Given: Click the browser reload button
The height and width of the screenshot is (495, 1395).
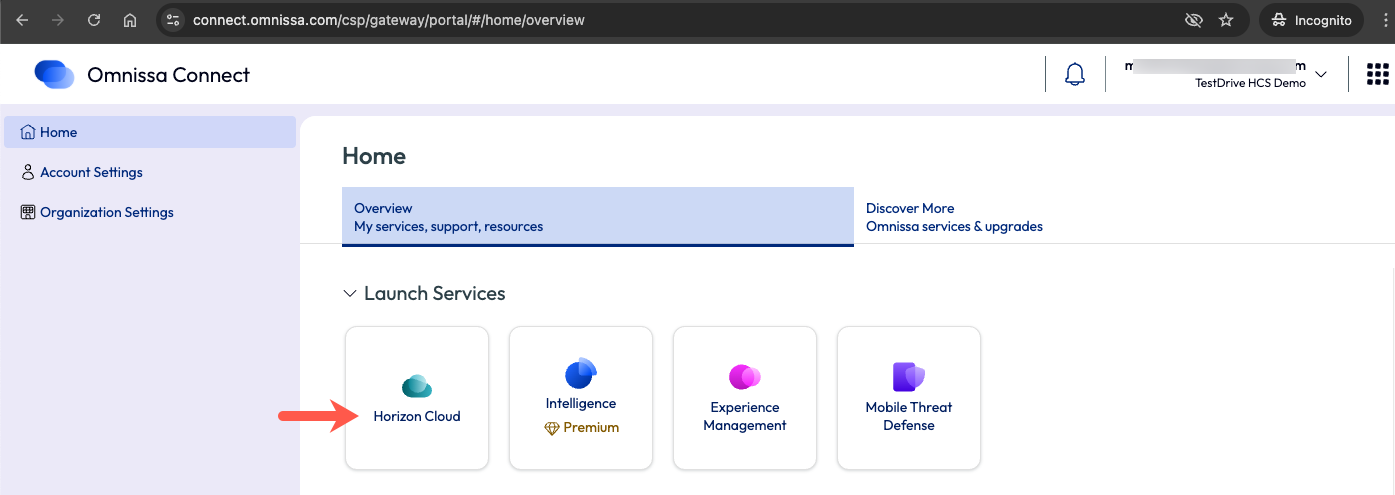Looking at the screenshot, I should click(94, 20).
